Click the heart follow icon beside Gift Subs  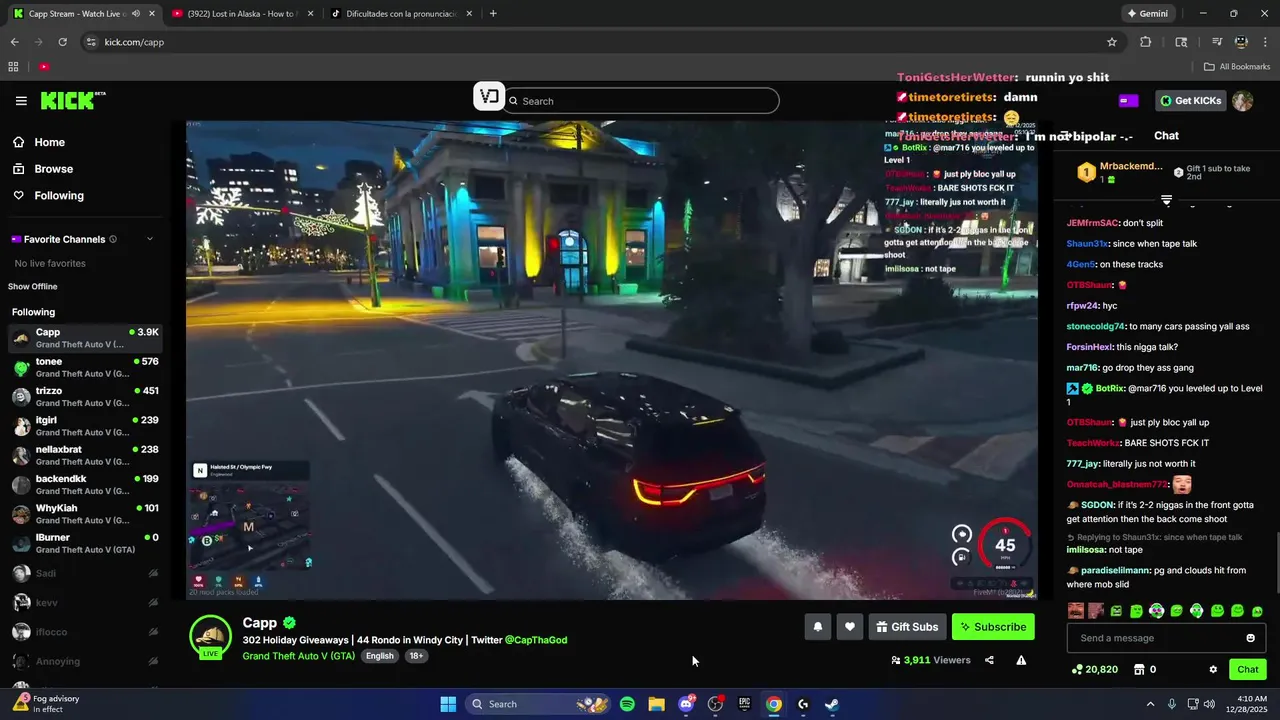coord(850,627)
